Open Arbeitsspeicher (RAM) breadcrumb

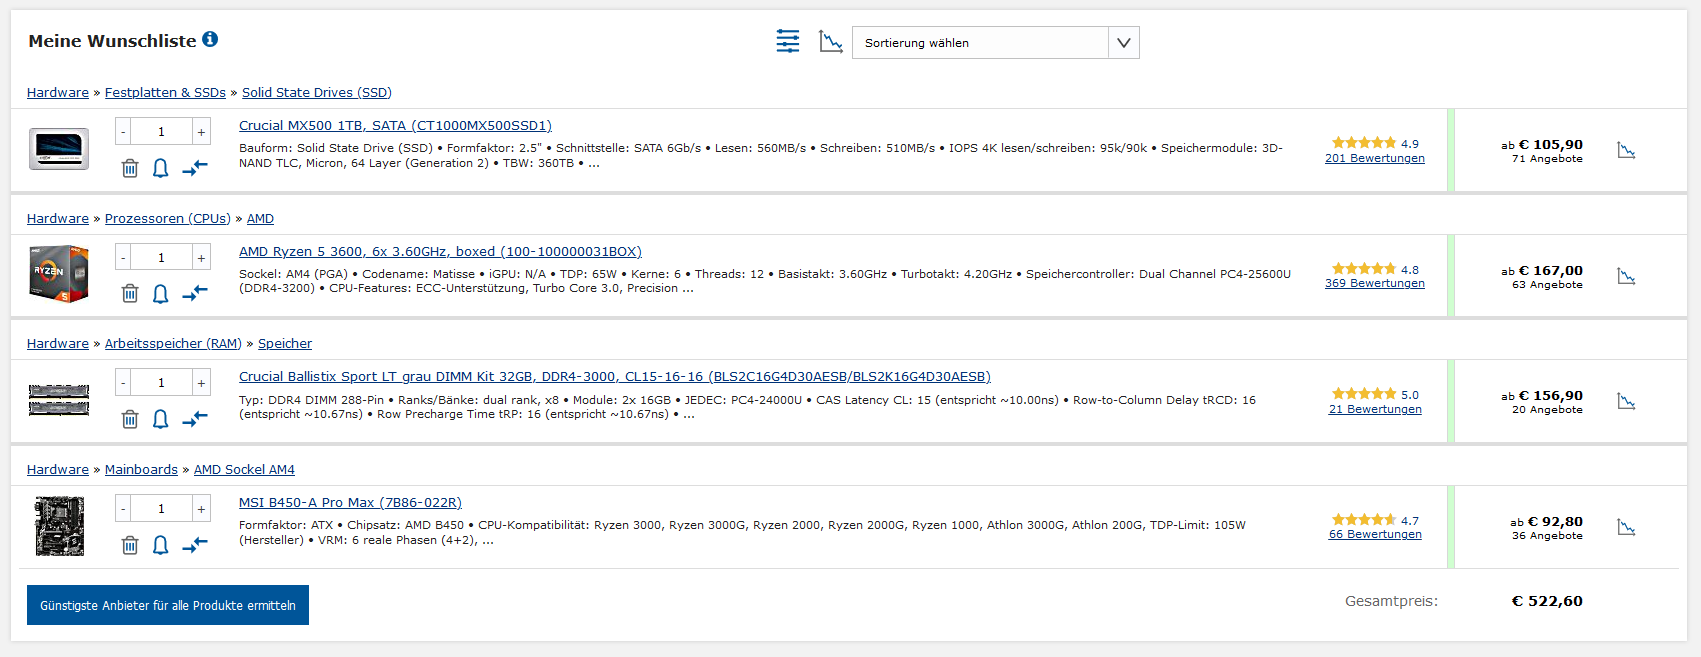point(173,344)
